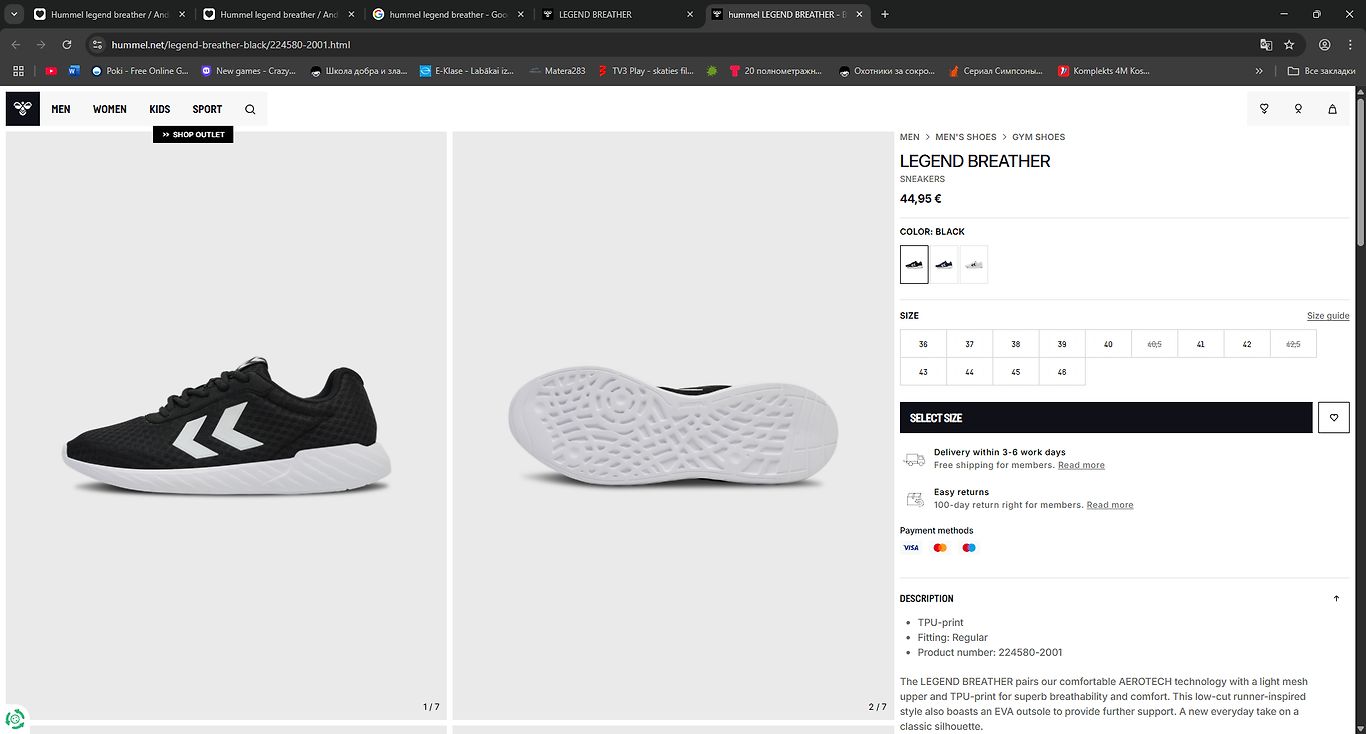
Task: Open the YouTube bookmark
Action: 51,71
